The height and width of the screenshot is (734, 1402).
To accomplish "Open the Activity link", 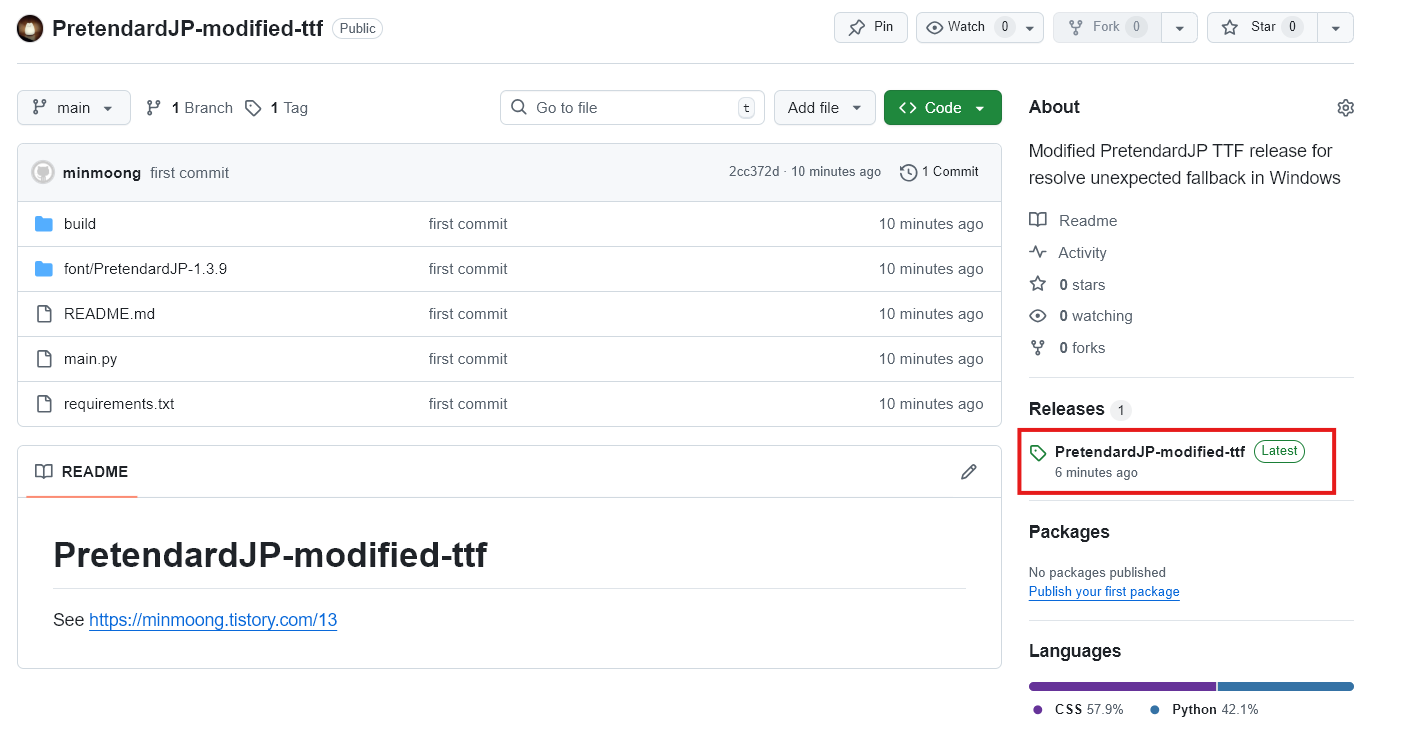I will 1068,253.
